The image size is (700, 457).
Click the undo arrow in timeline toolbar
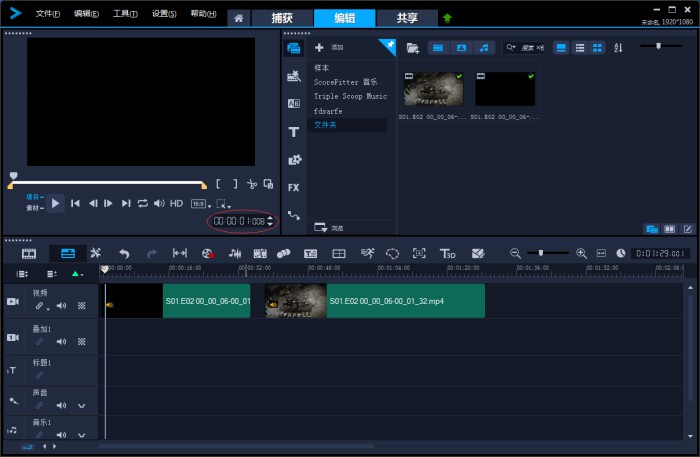124,254
